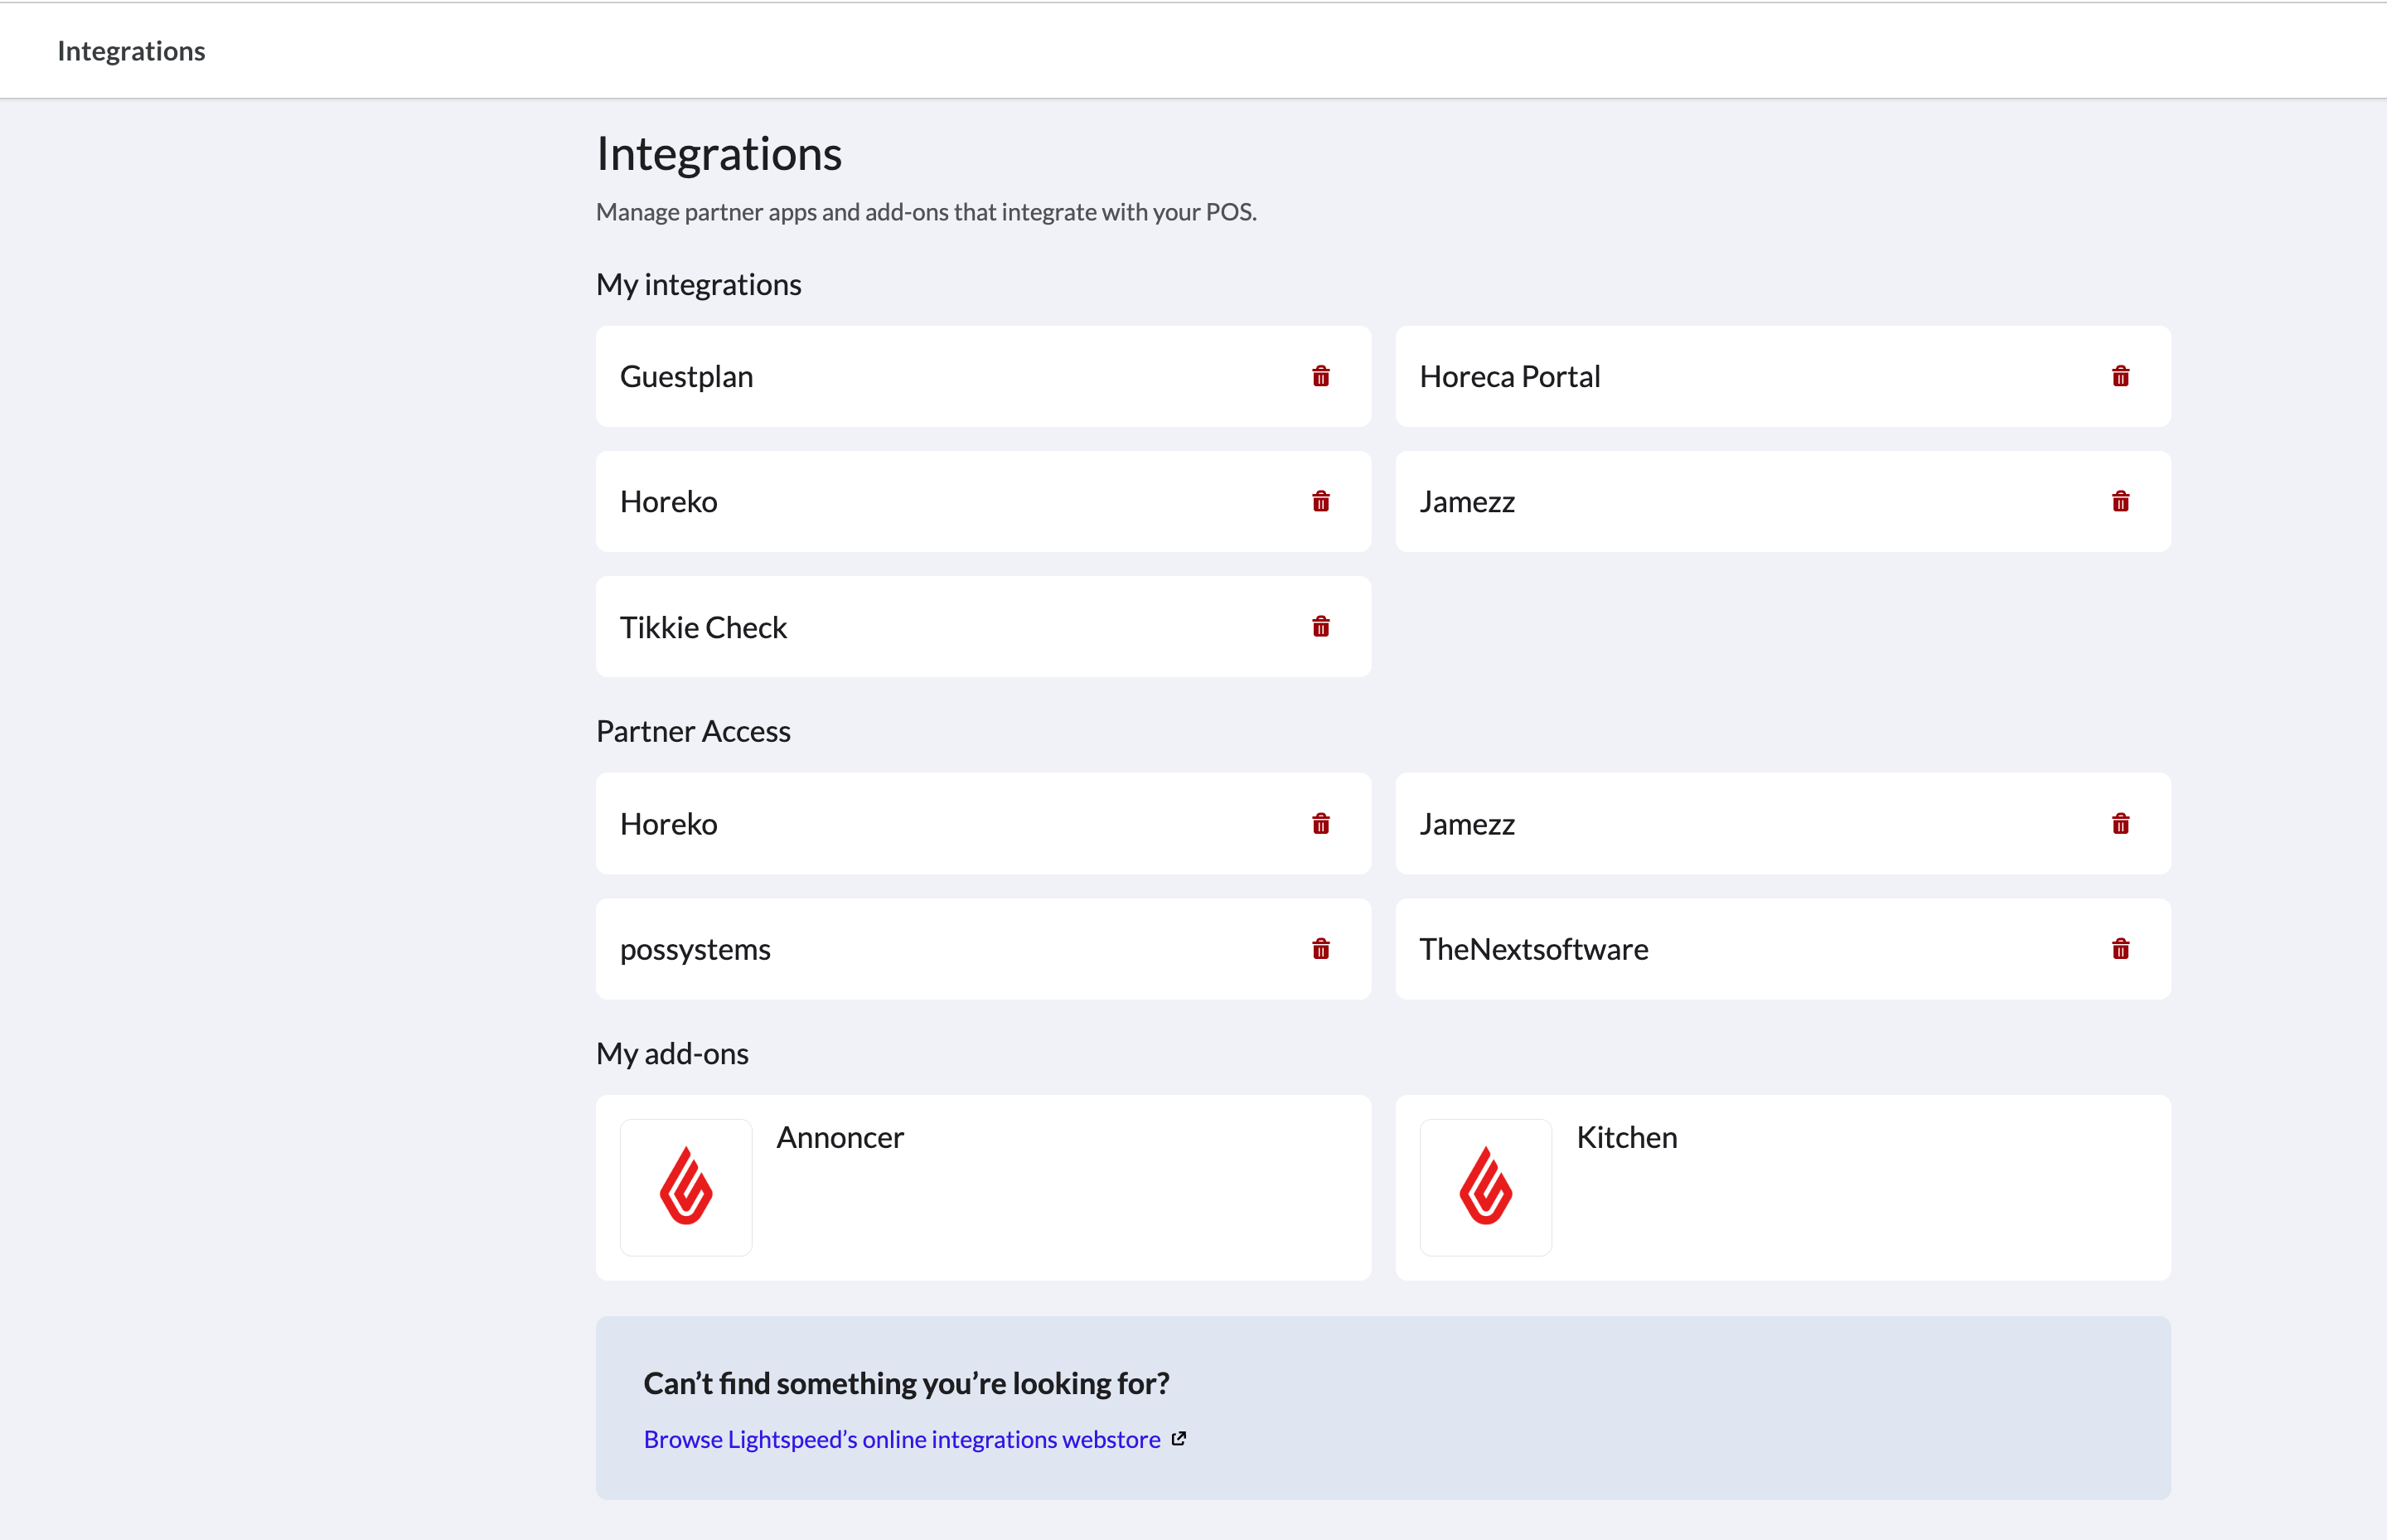
Task: Select Jamezz name under Partner Access
Action: [x=1467, y=824]
